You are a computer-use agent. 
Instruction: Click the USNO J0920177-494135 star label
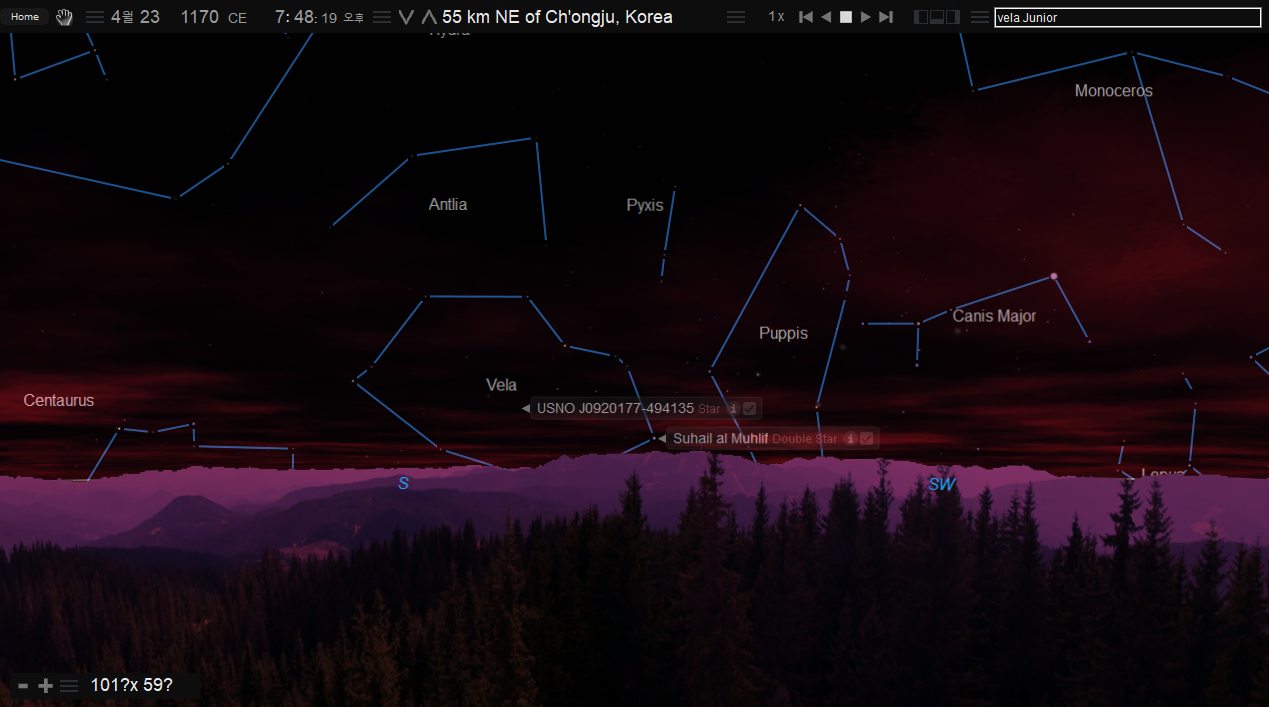click(615, 408)
